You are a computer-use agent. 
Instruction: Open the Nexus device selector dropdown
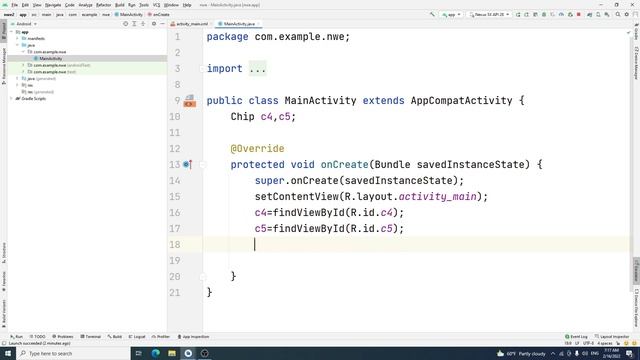coord(489,15)
